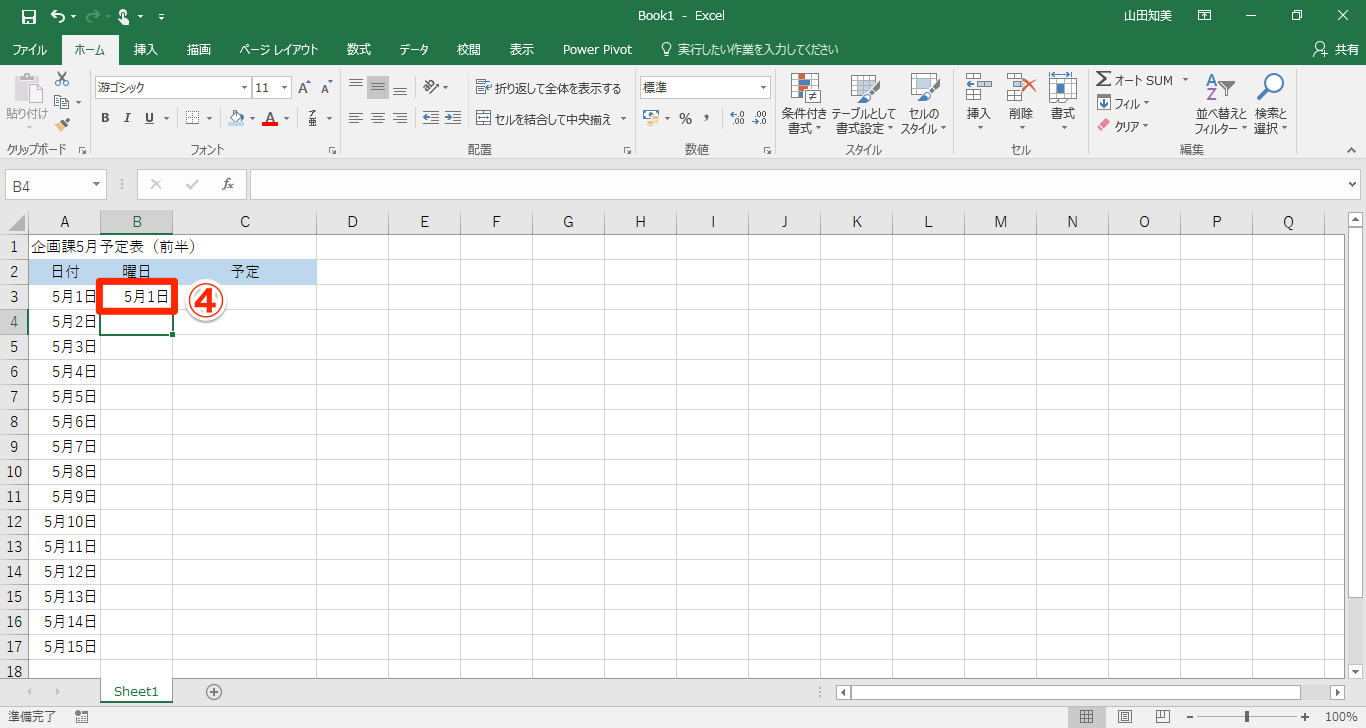Click the zoom slider handle
Viewport: 1366px width, 728px height.
tap(1246, 717)
